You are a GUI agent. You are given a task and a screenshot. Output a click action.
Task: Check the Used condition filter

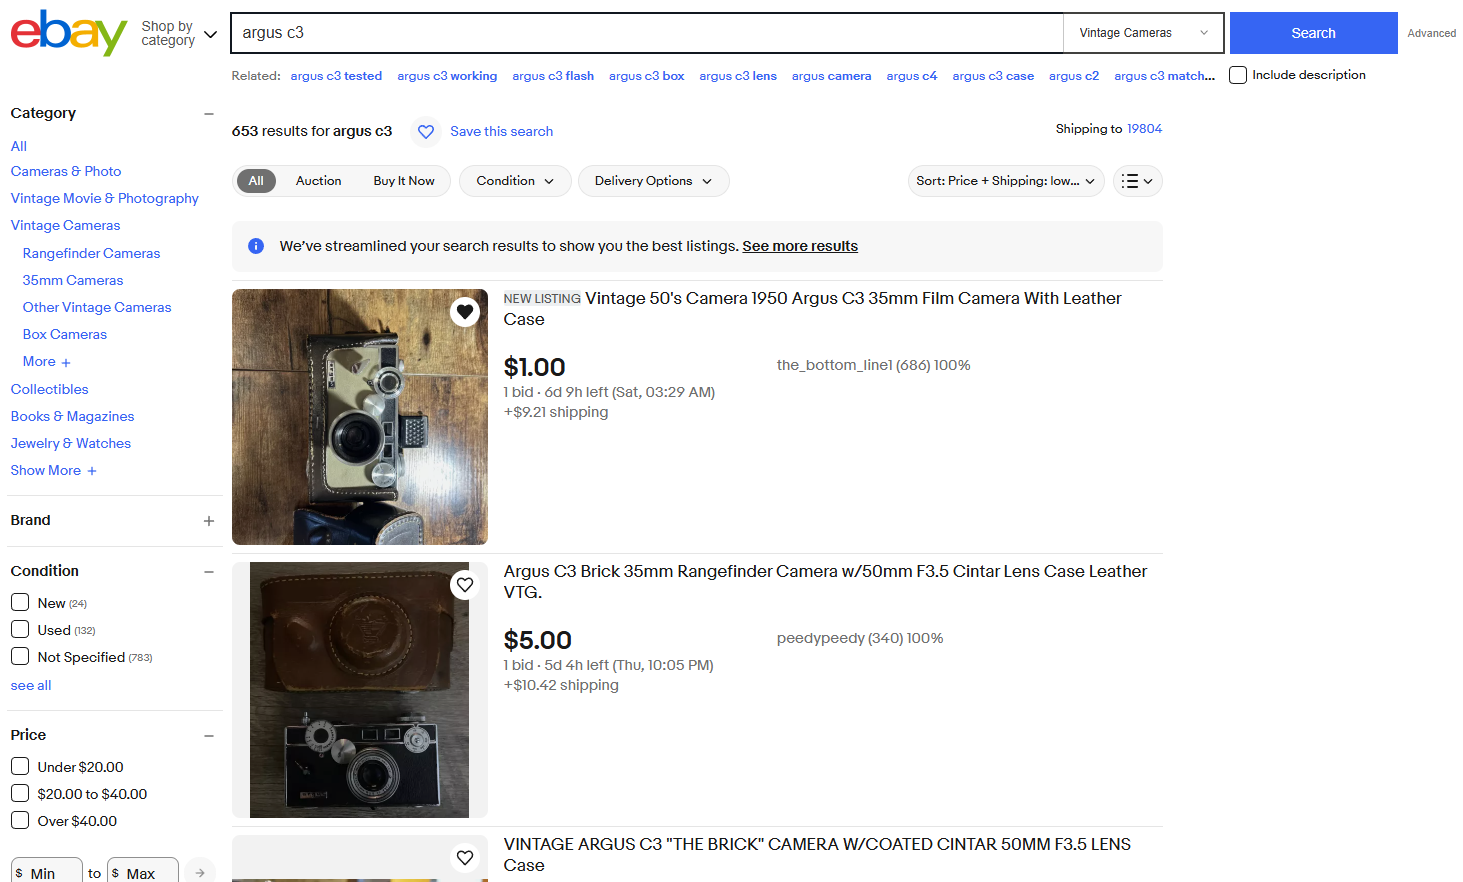(20, 629)
